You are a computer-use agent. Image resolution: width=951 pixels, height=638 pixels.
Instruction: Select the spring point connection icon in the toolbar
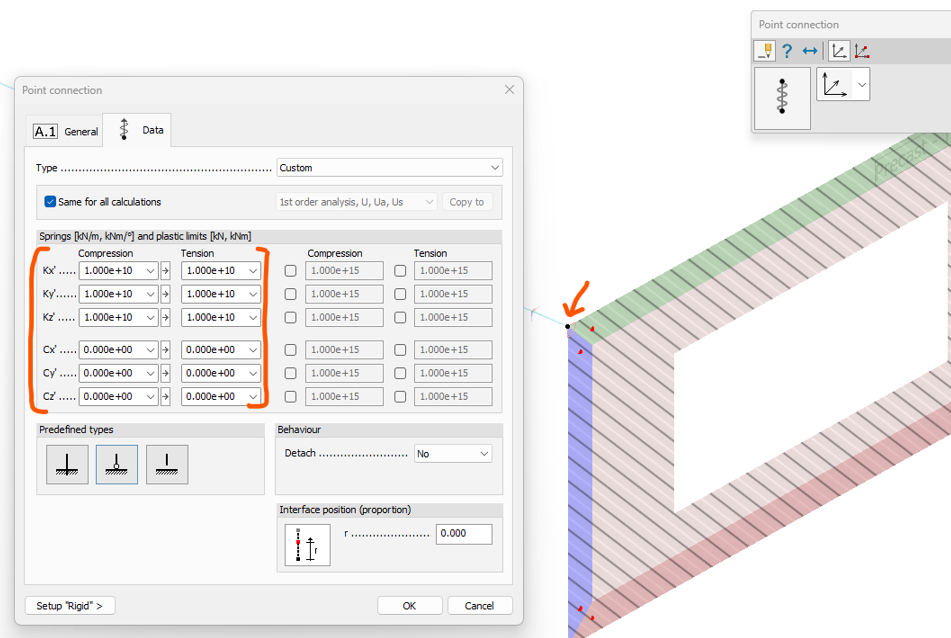[782, 98]
